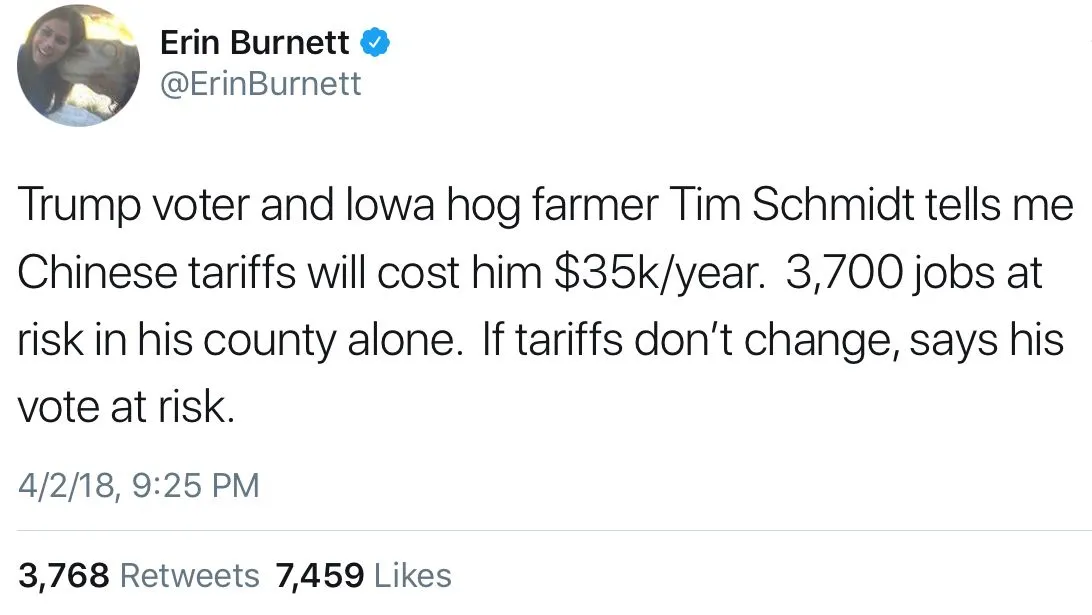Viewport: 1092px width, 615px height.
Task: Click the 3,768 retweet count number
Action: pyautogui.click(x=63, y=575)
